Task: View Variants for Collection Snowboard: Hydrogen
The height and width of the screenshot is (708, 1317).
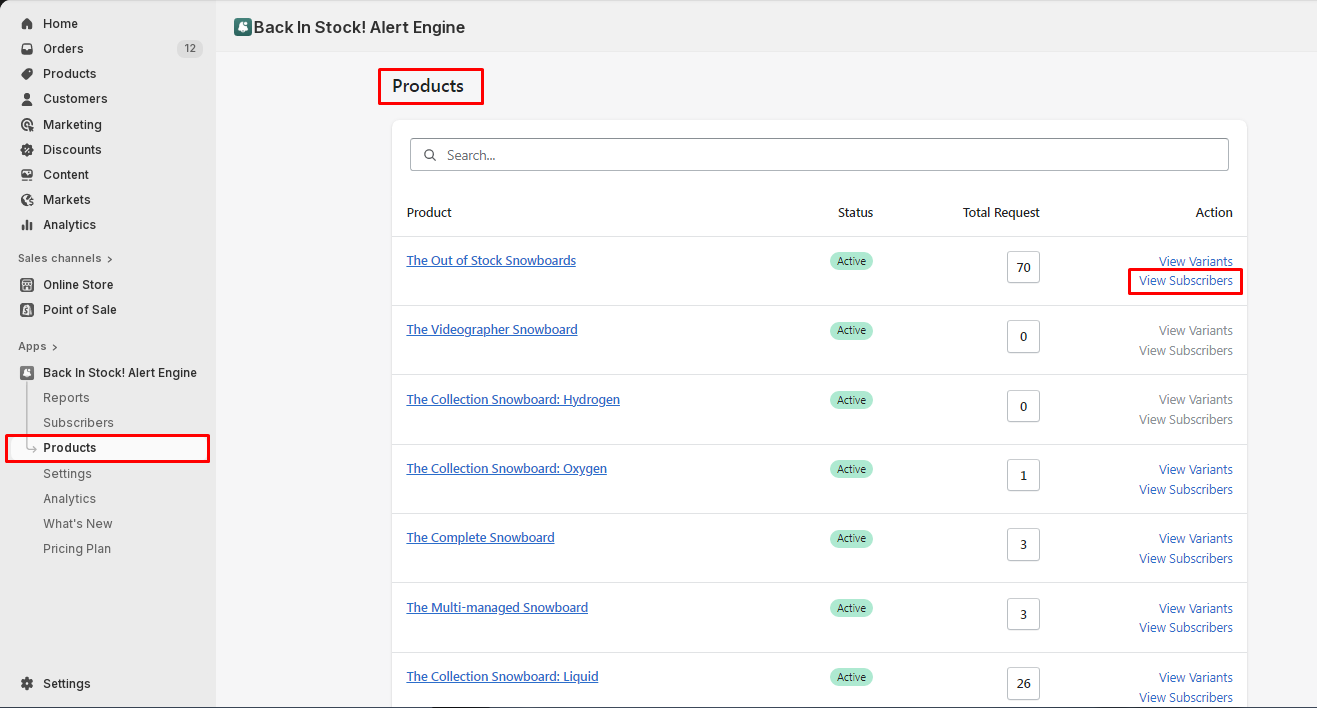Action: point(1195,399)
